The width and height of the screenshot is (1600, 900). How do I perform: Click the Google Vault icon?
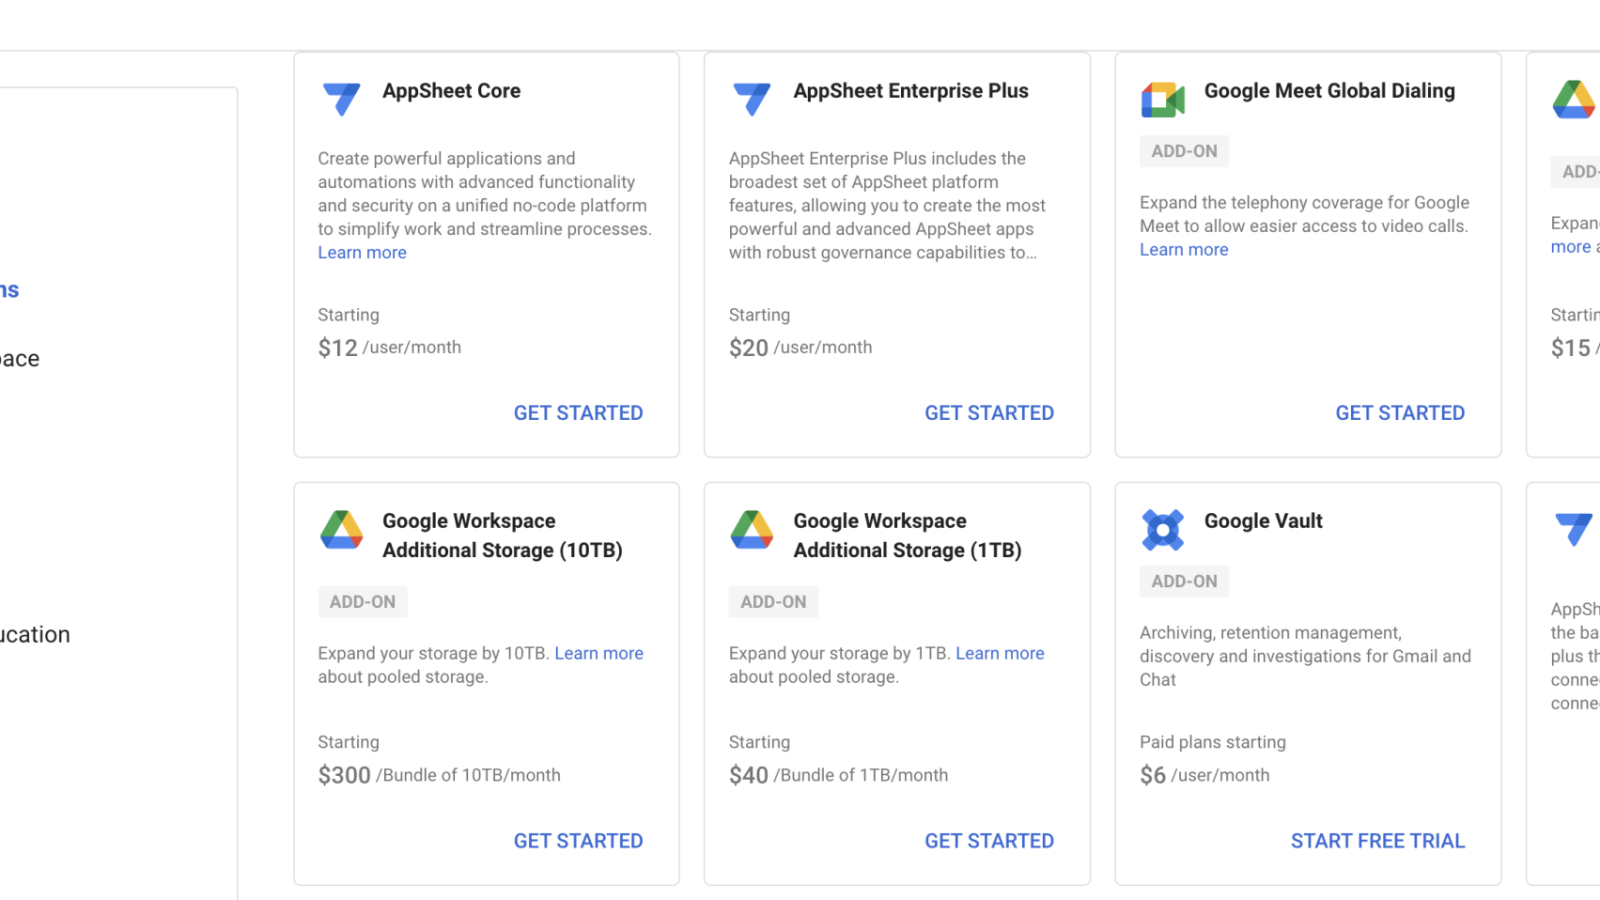(x=1163, y=530)
